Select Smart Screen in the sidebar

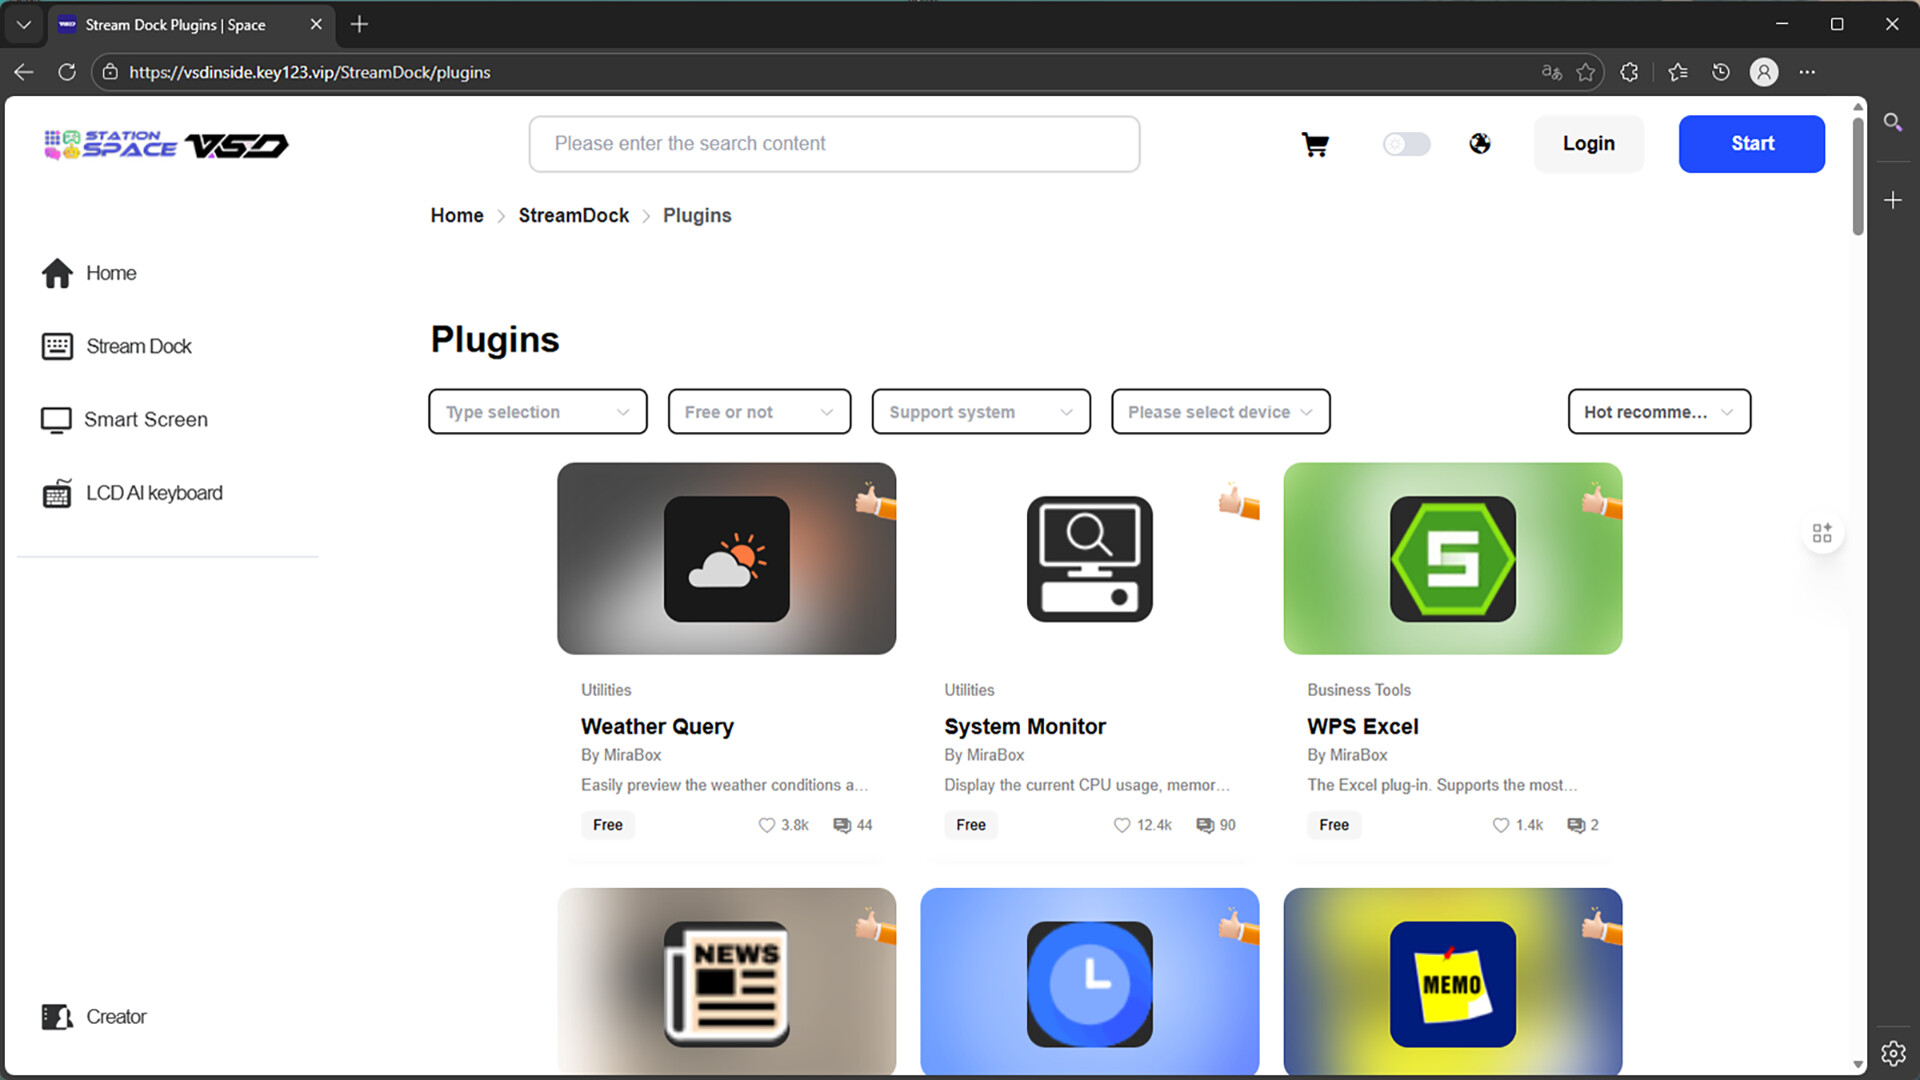(146, 419)
